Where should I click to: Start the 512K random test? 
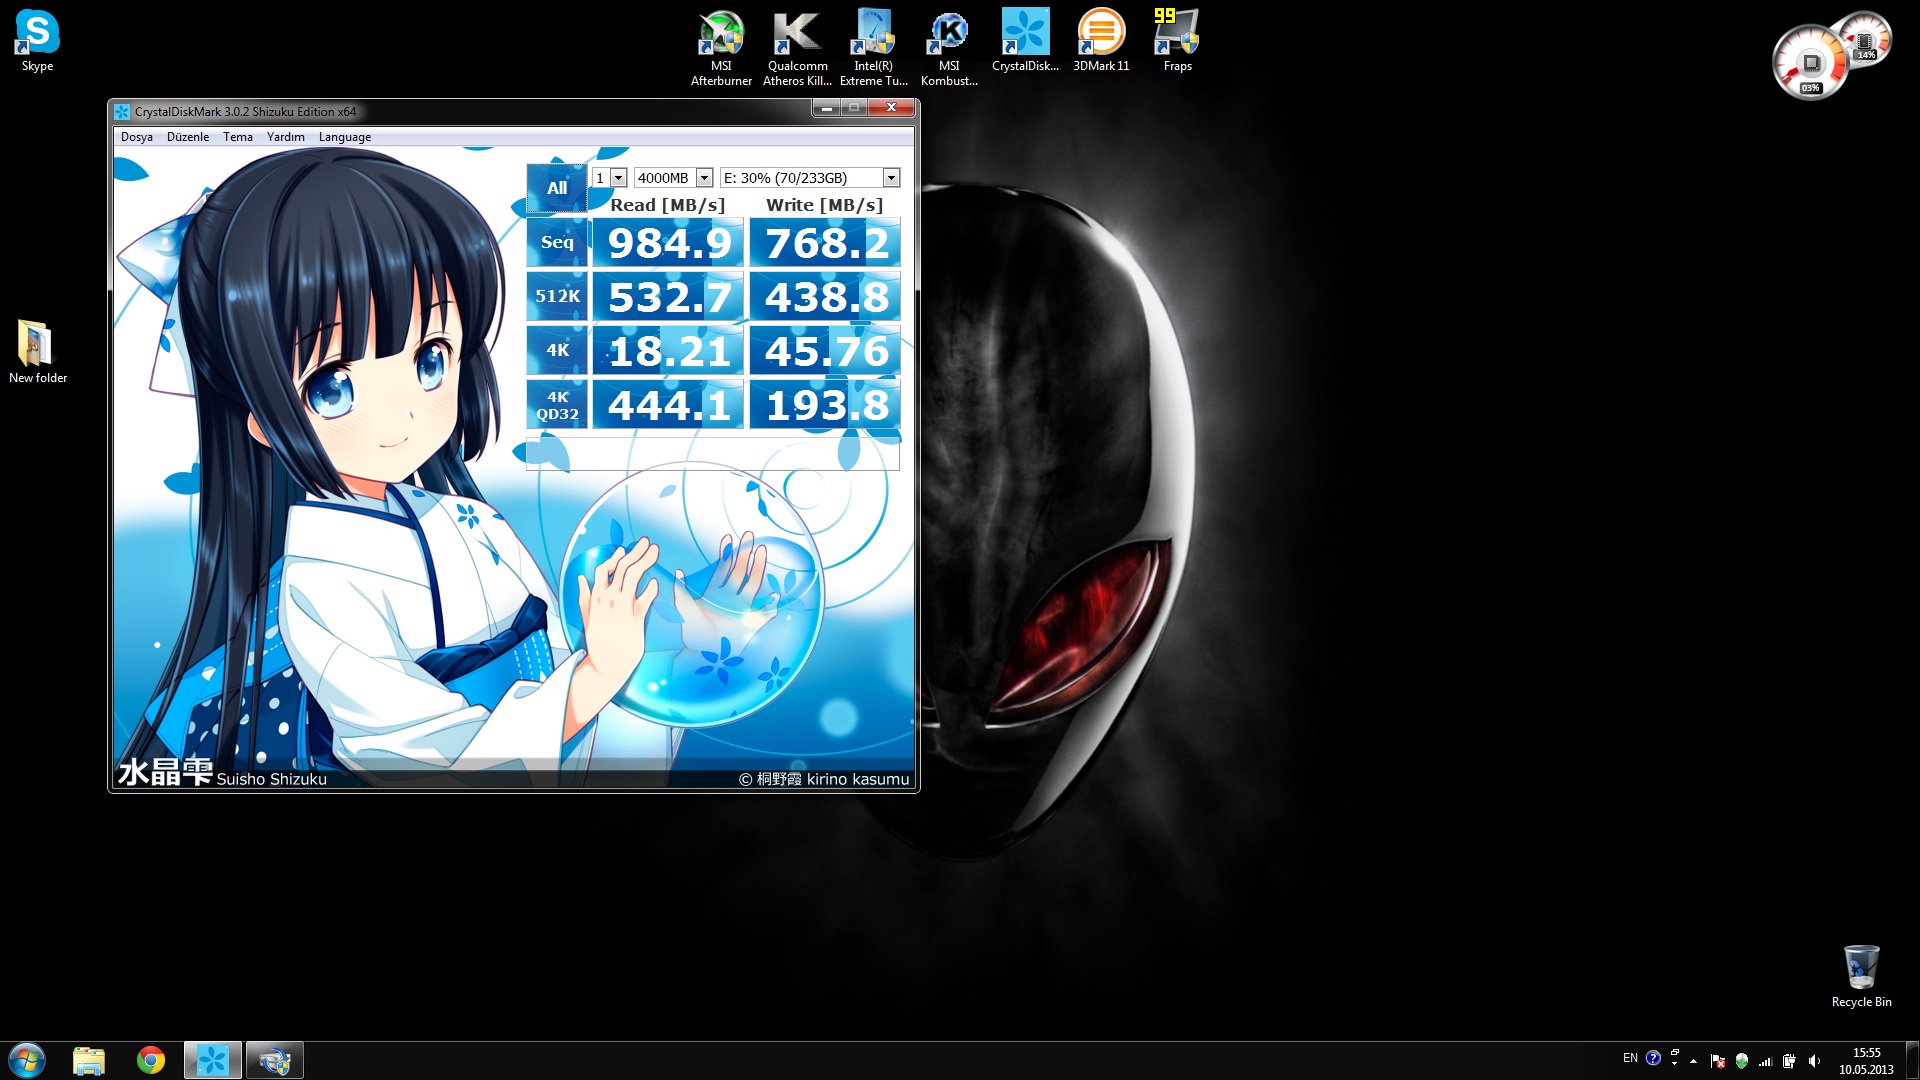pyautogui.click(x=557, y=296)
